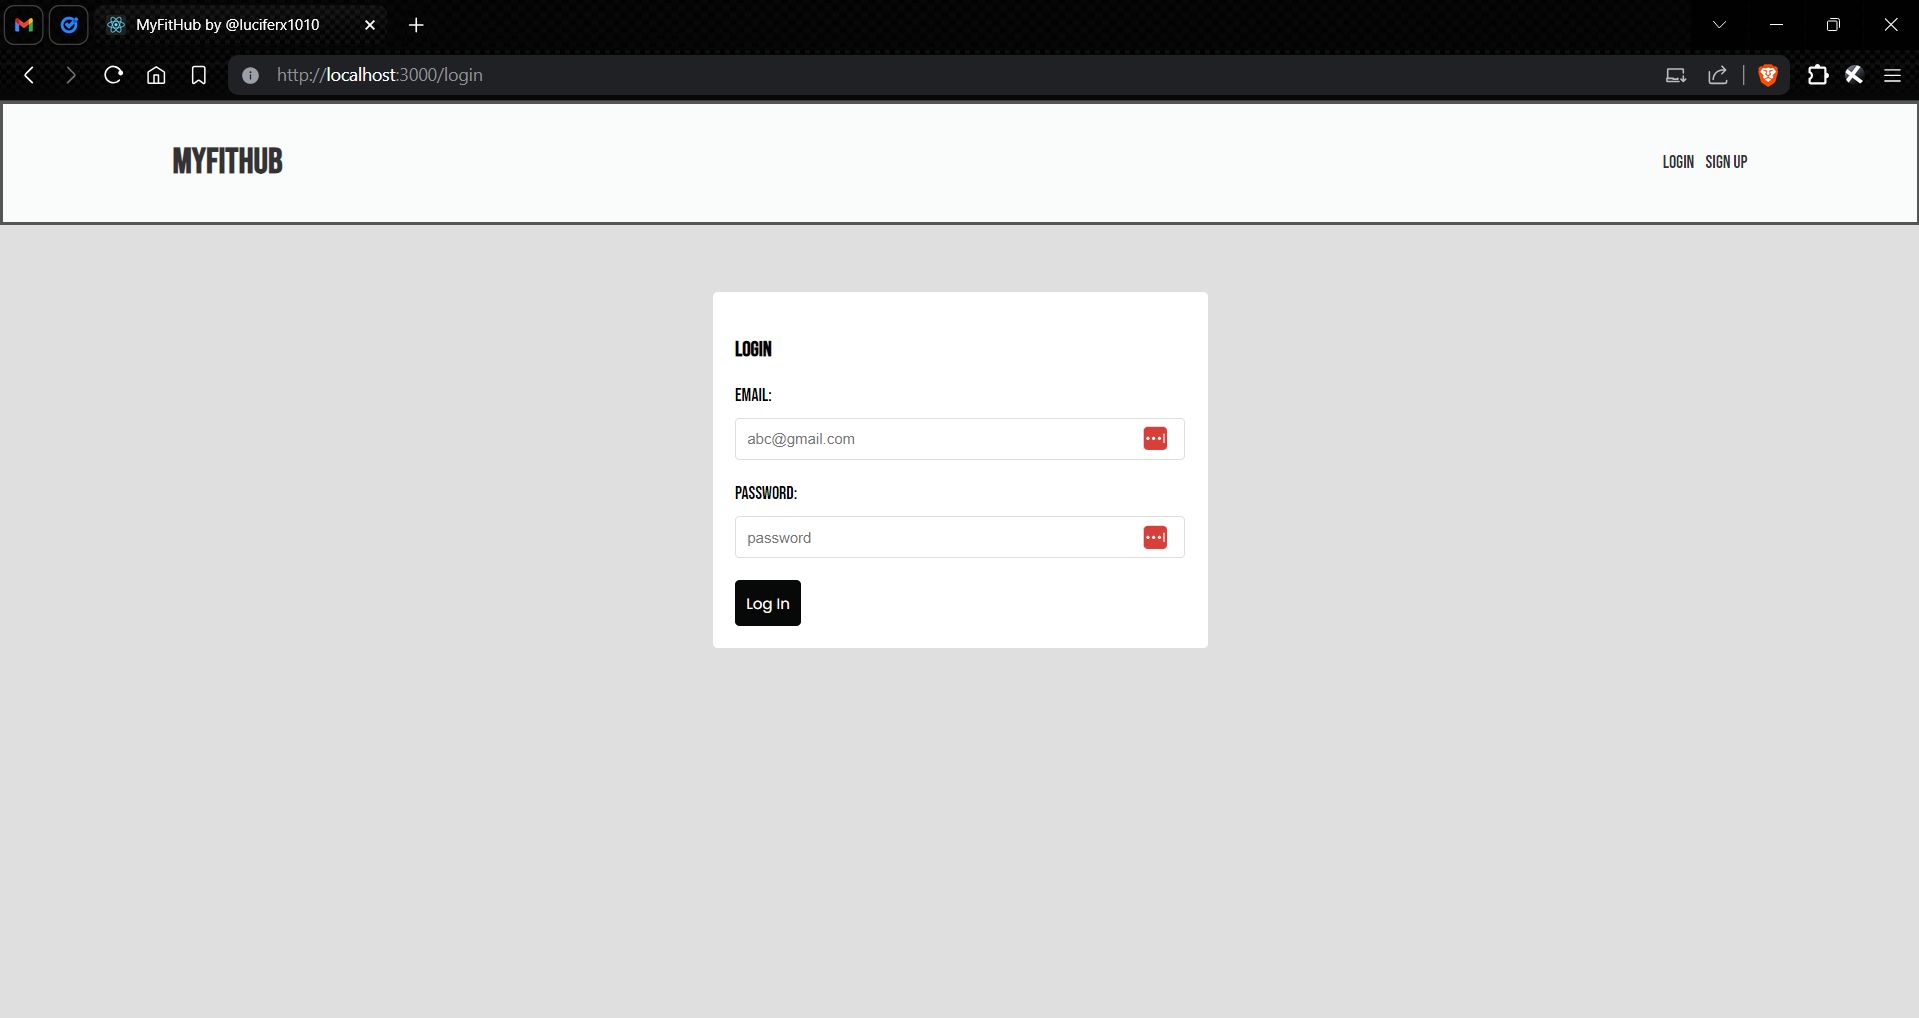
Task: Open the browser extensions puzzle icon
Action: click(x=1817, y=75)
